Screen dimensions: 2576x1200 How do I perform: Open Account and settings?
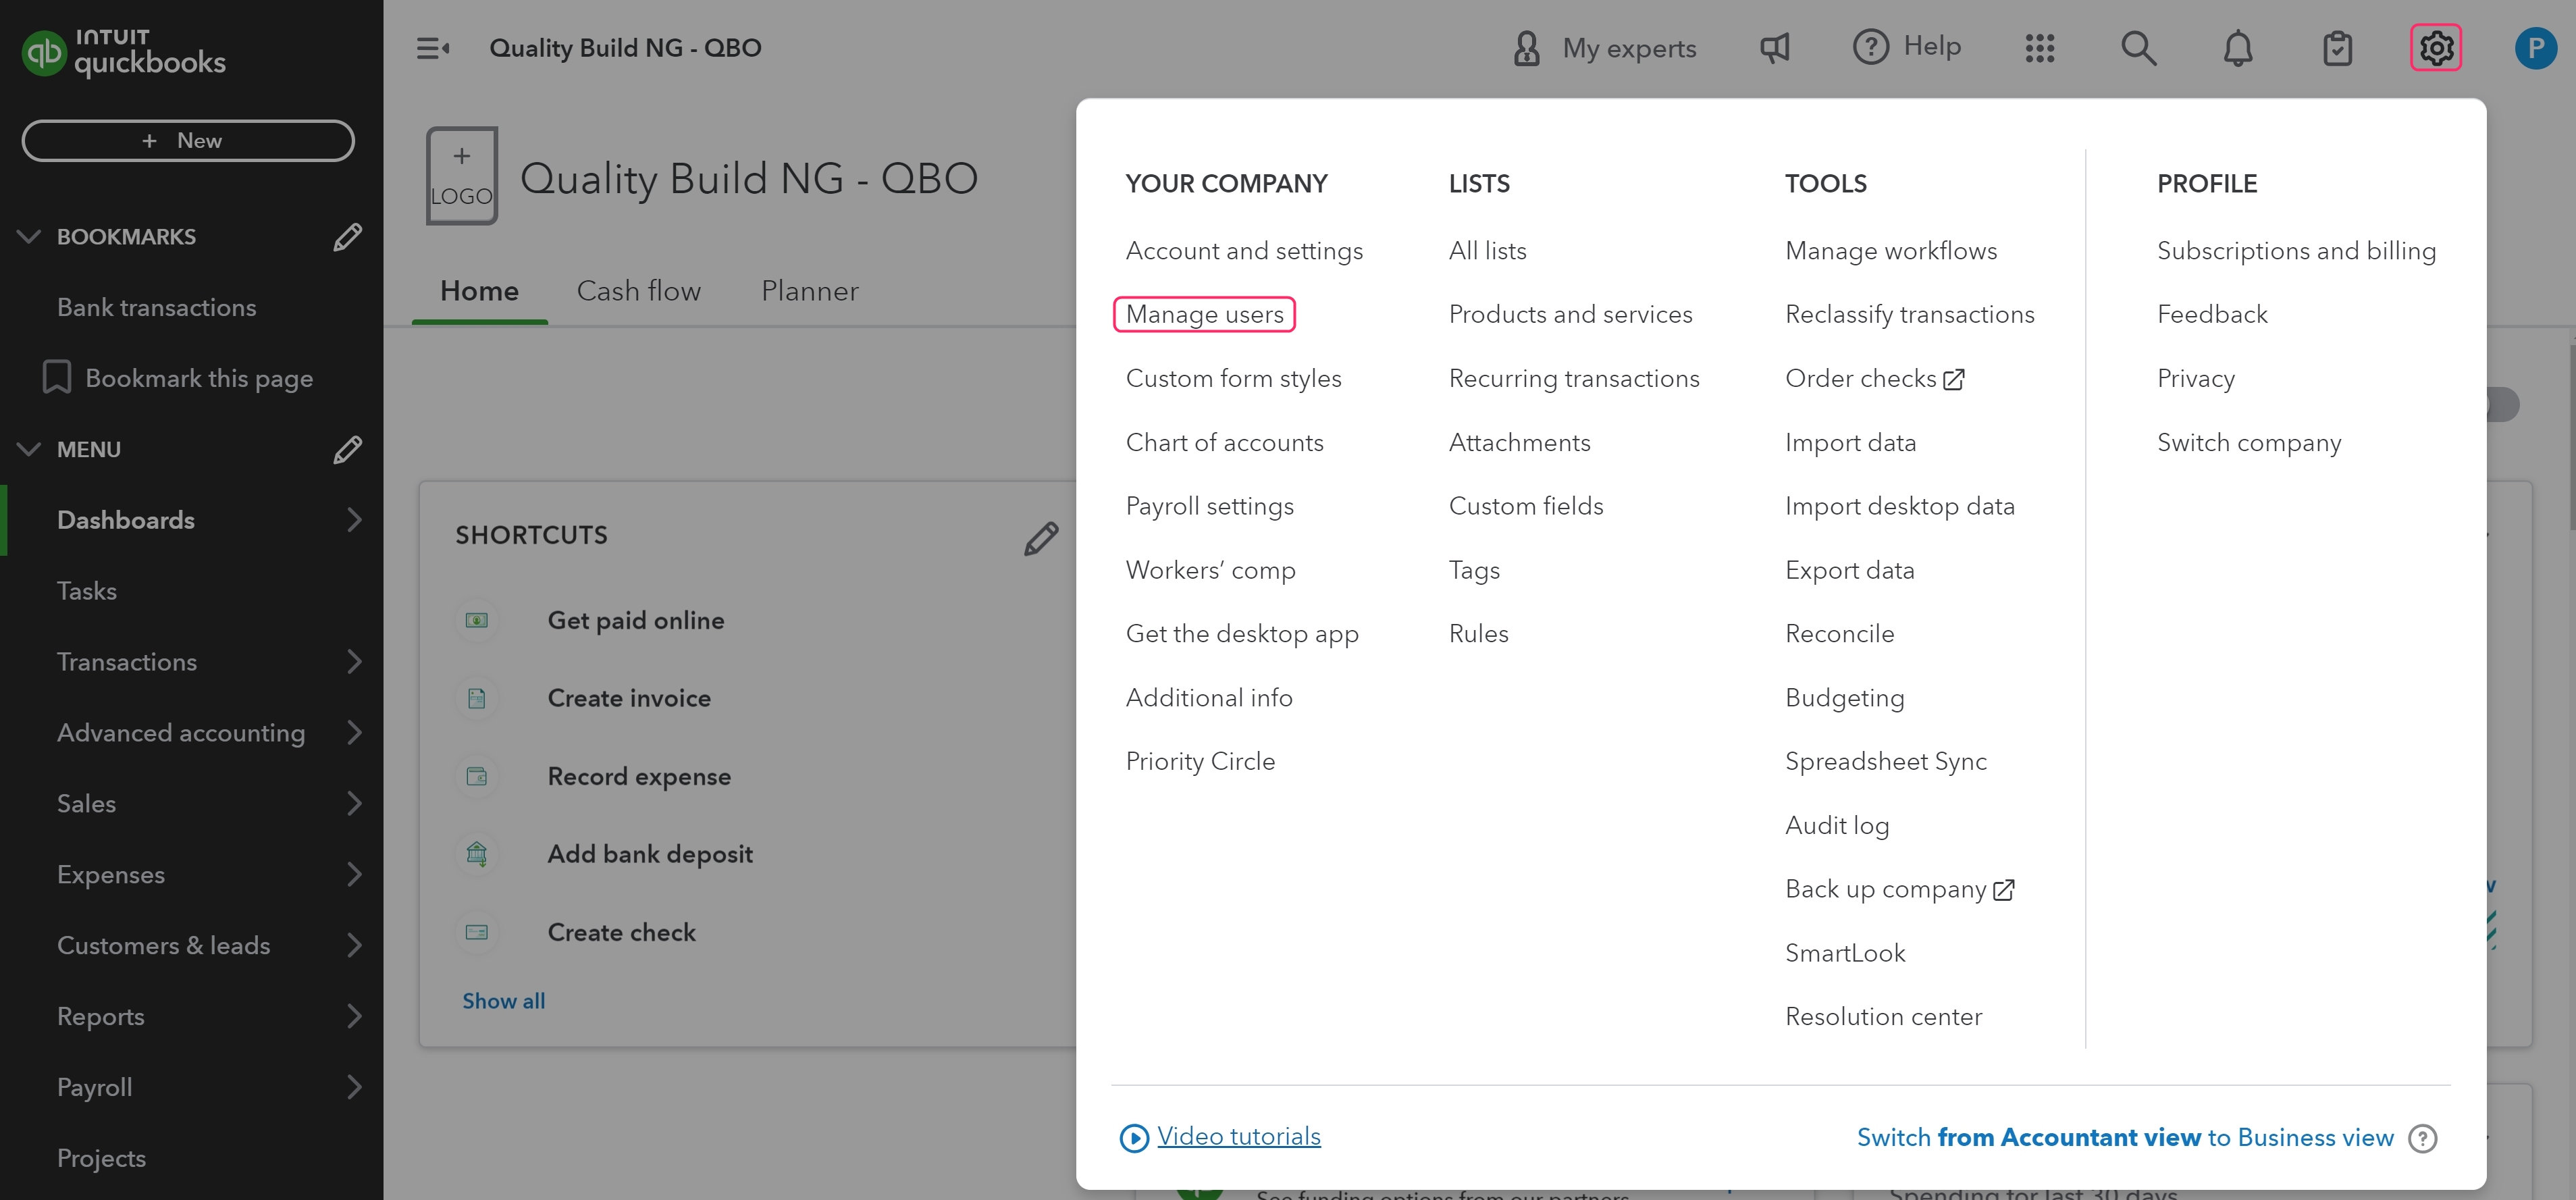[x=1244, y=250]
